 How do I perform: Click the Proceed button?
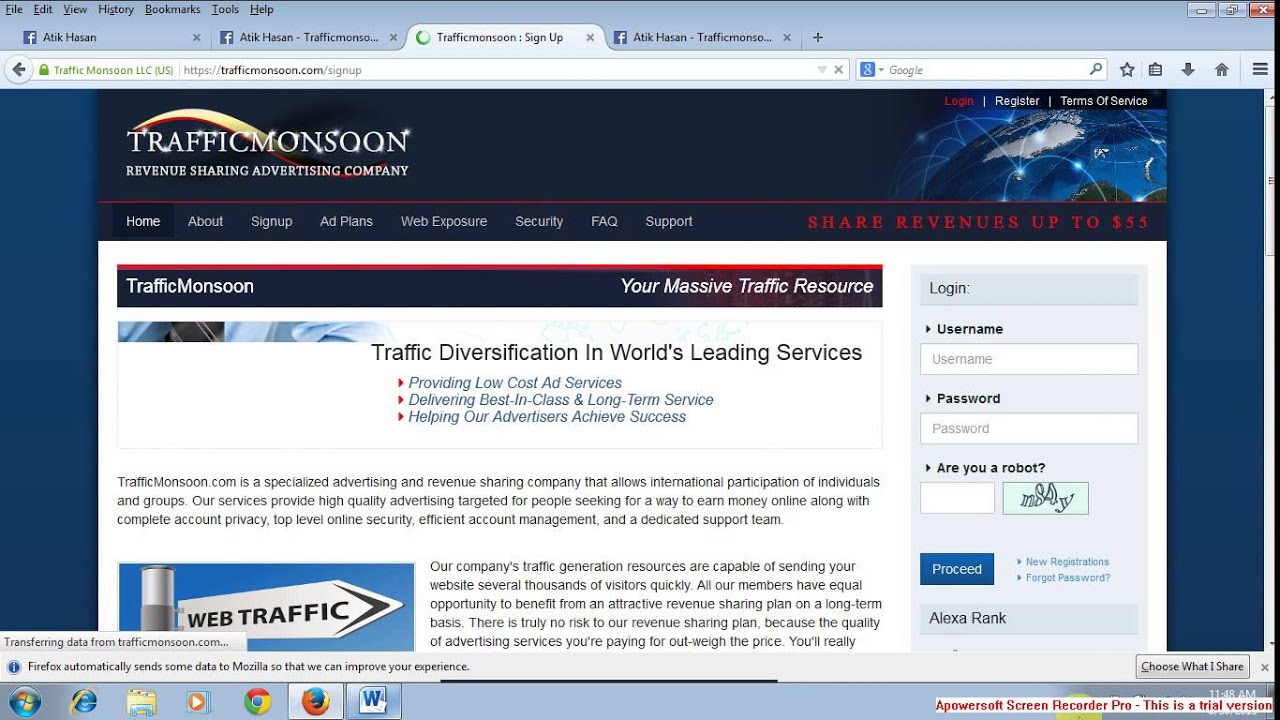point(957,569)
